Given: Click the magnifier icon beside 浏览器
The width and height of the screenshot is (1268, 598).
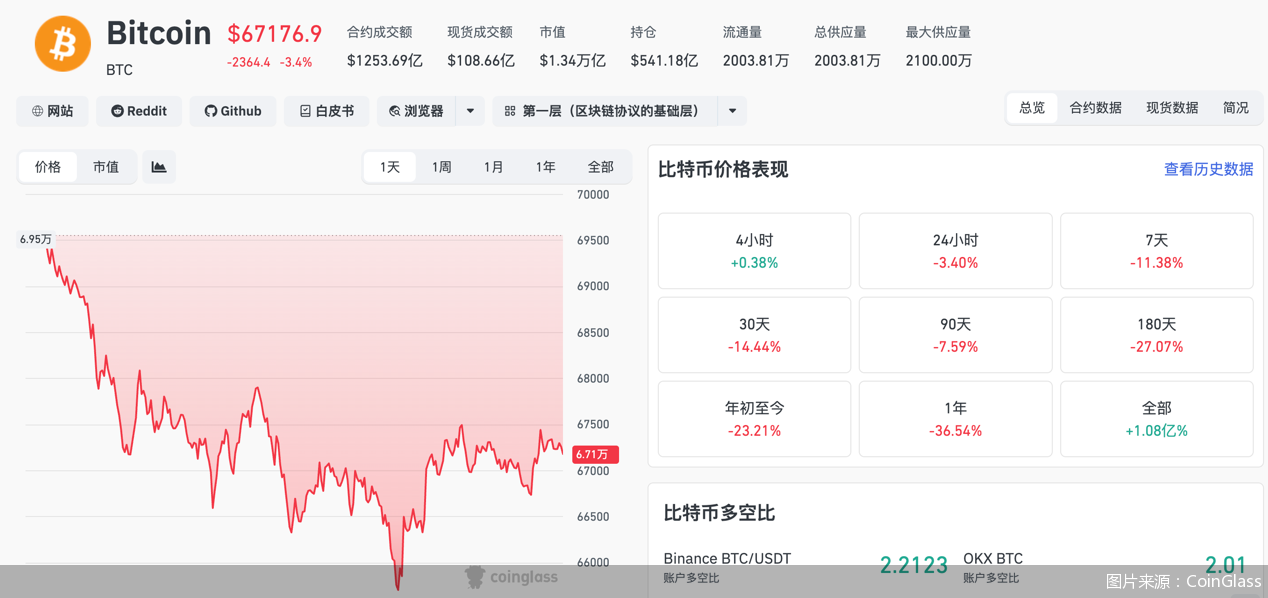Looking at the screenshot, I should click(394, 111).
